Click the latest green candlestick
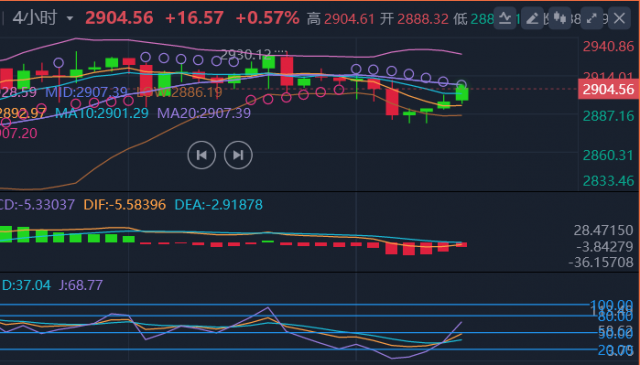The image size is (640, 365). 462,93
